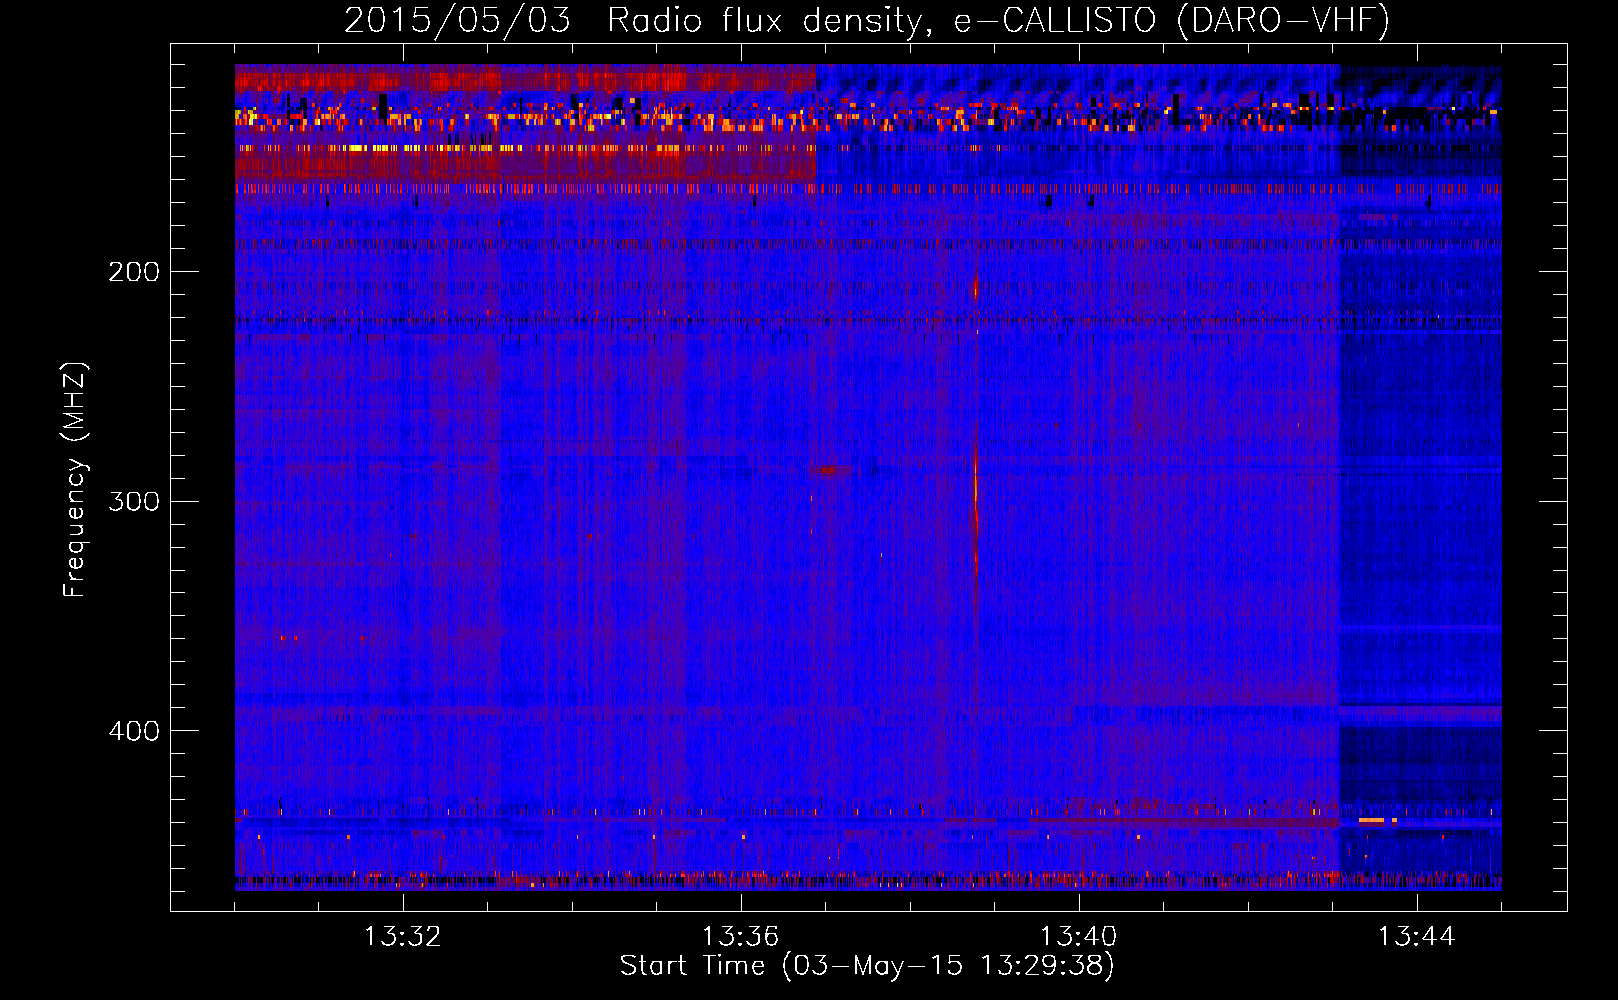The height and width of the screenshot is (1000, 1618).
Task: Click the bright vertical burst streak near 300 MHz
Action: tap(975, 500)
